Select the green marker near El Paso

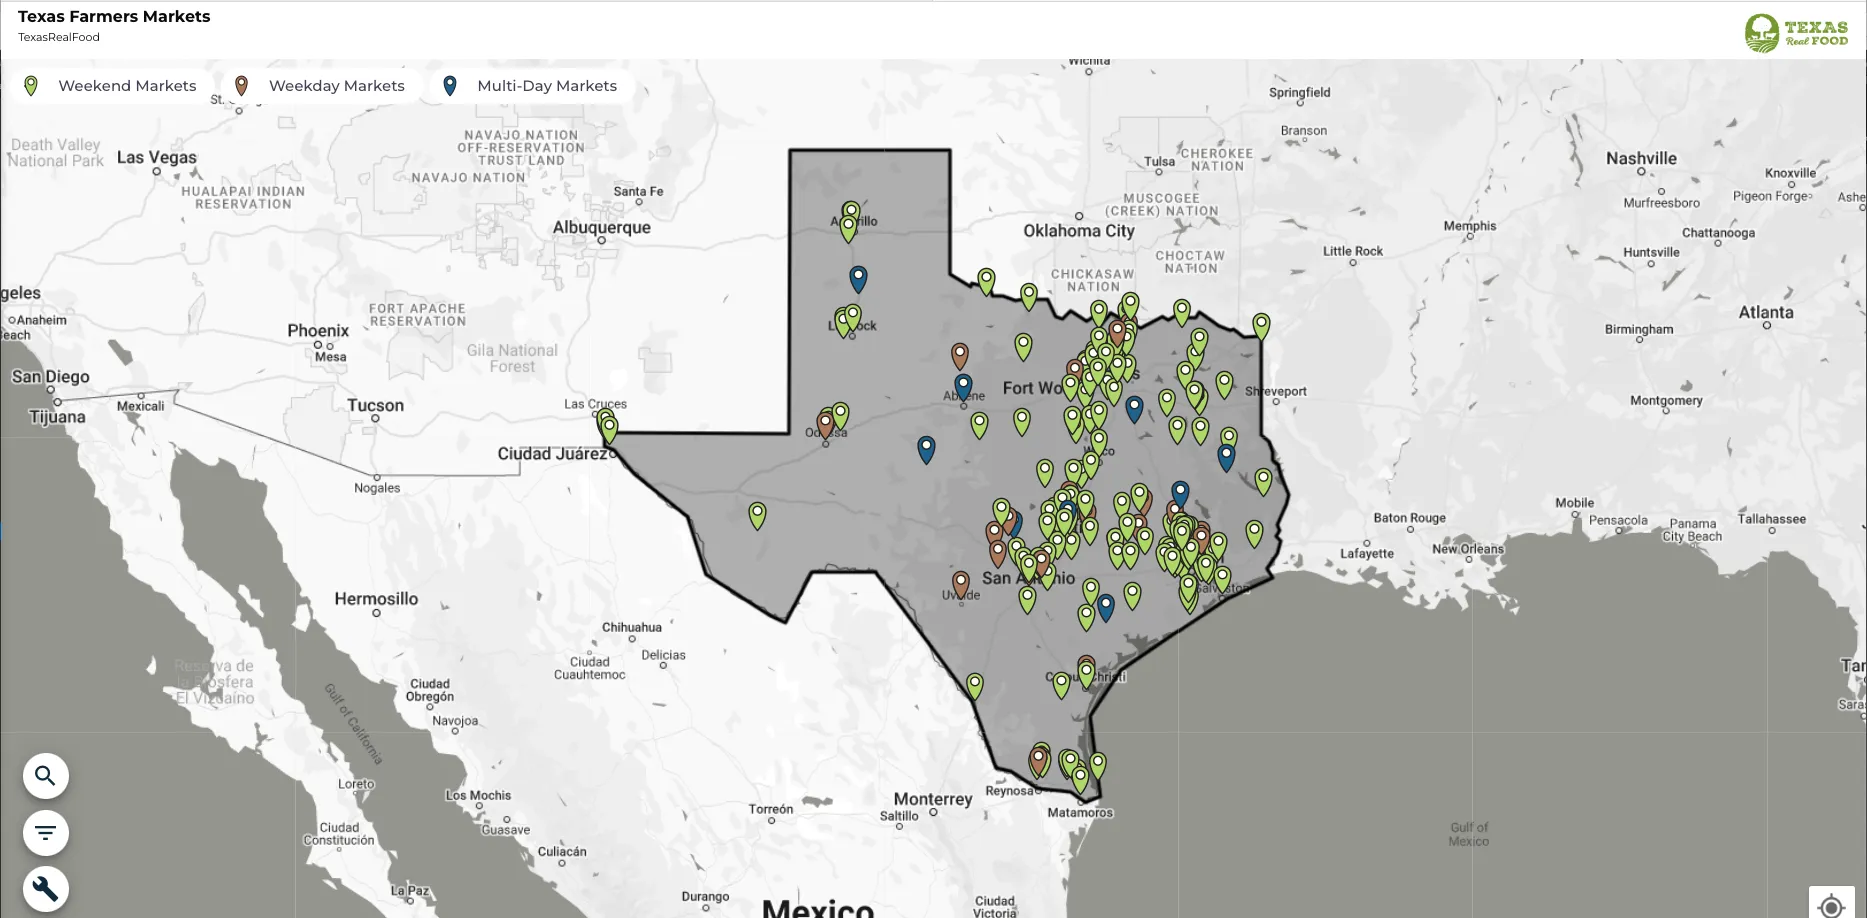click(x=607, y=424)
